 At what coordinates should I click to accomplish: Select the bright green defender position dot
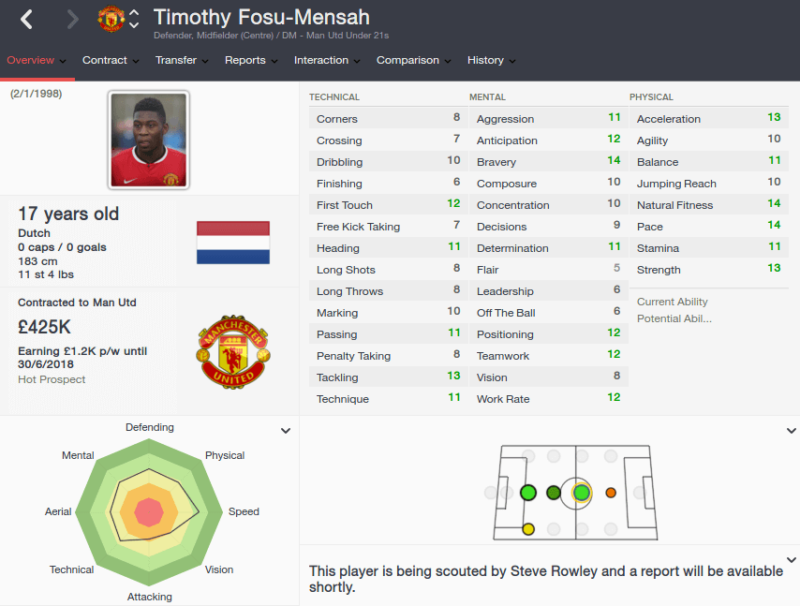pyautogui.click(x=528, y=493)
